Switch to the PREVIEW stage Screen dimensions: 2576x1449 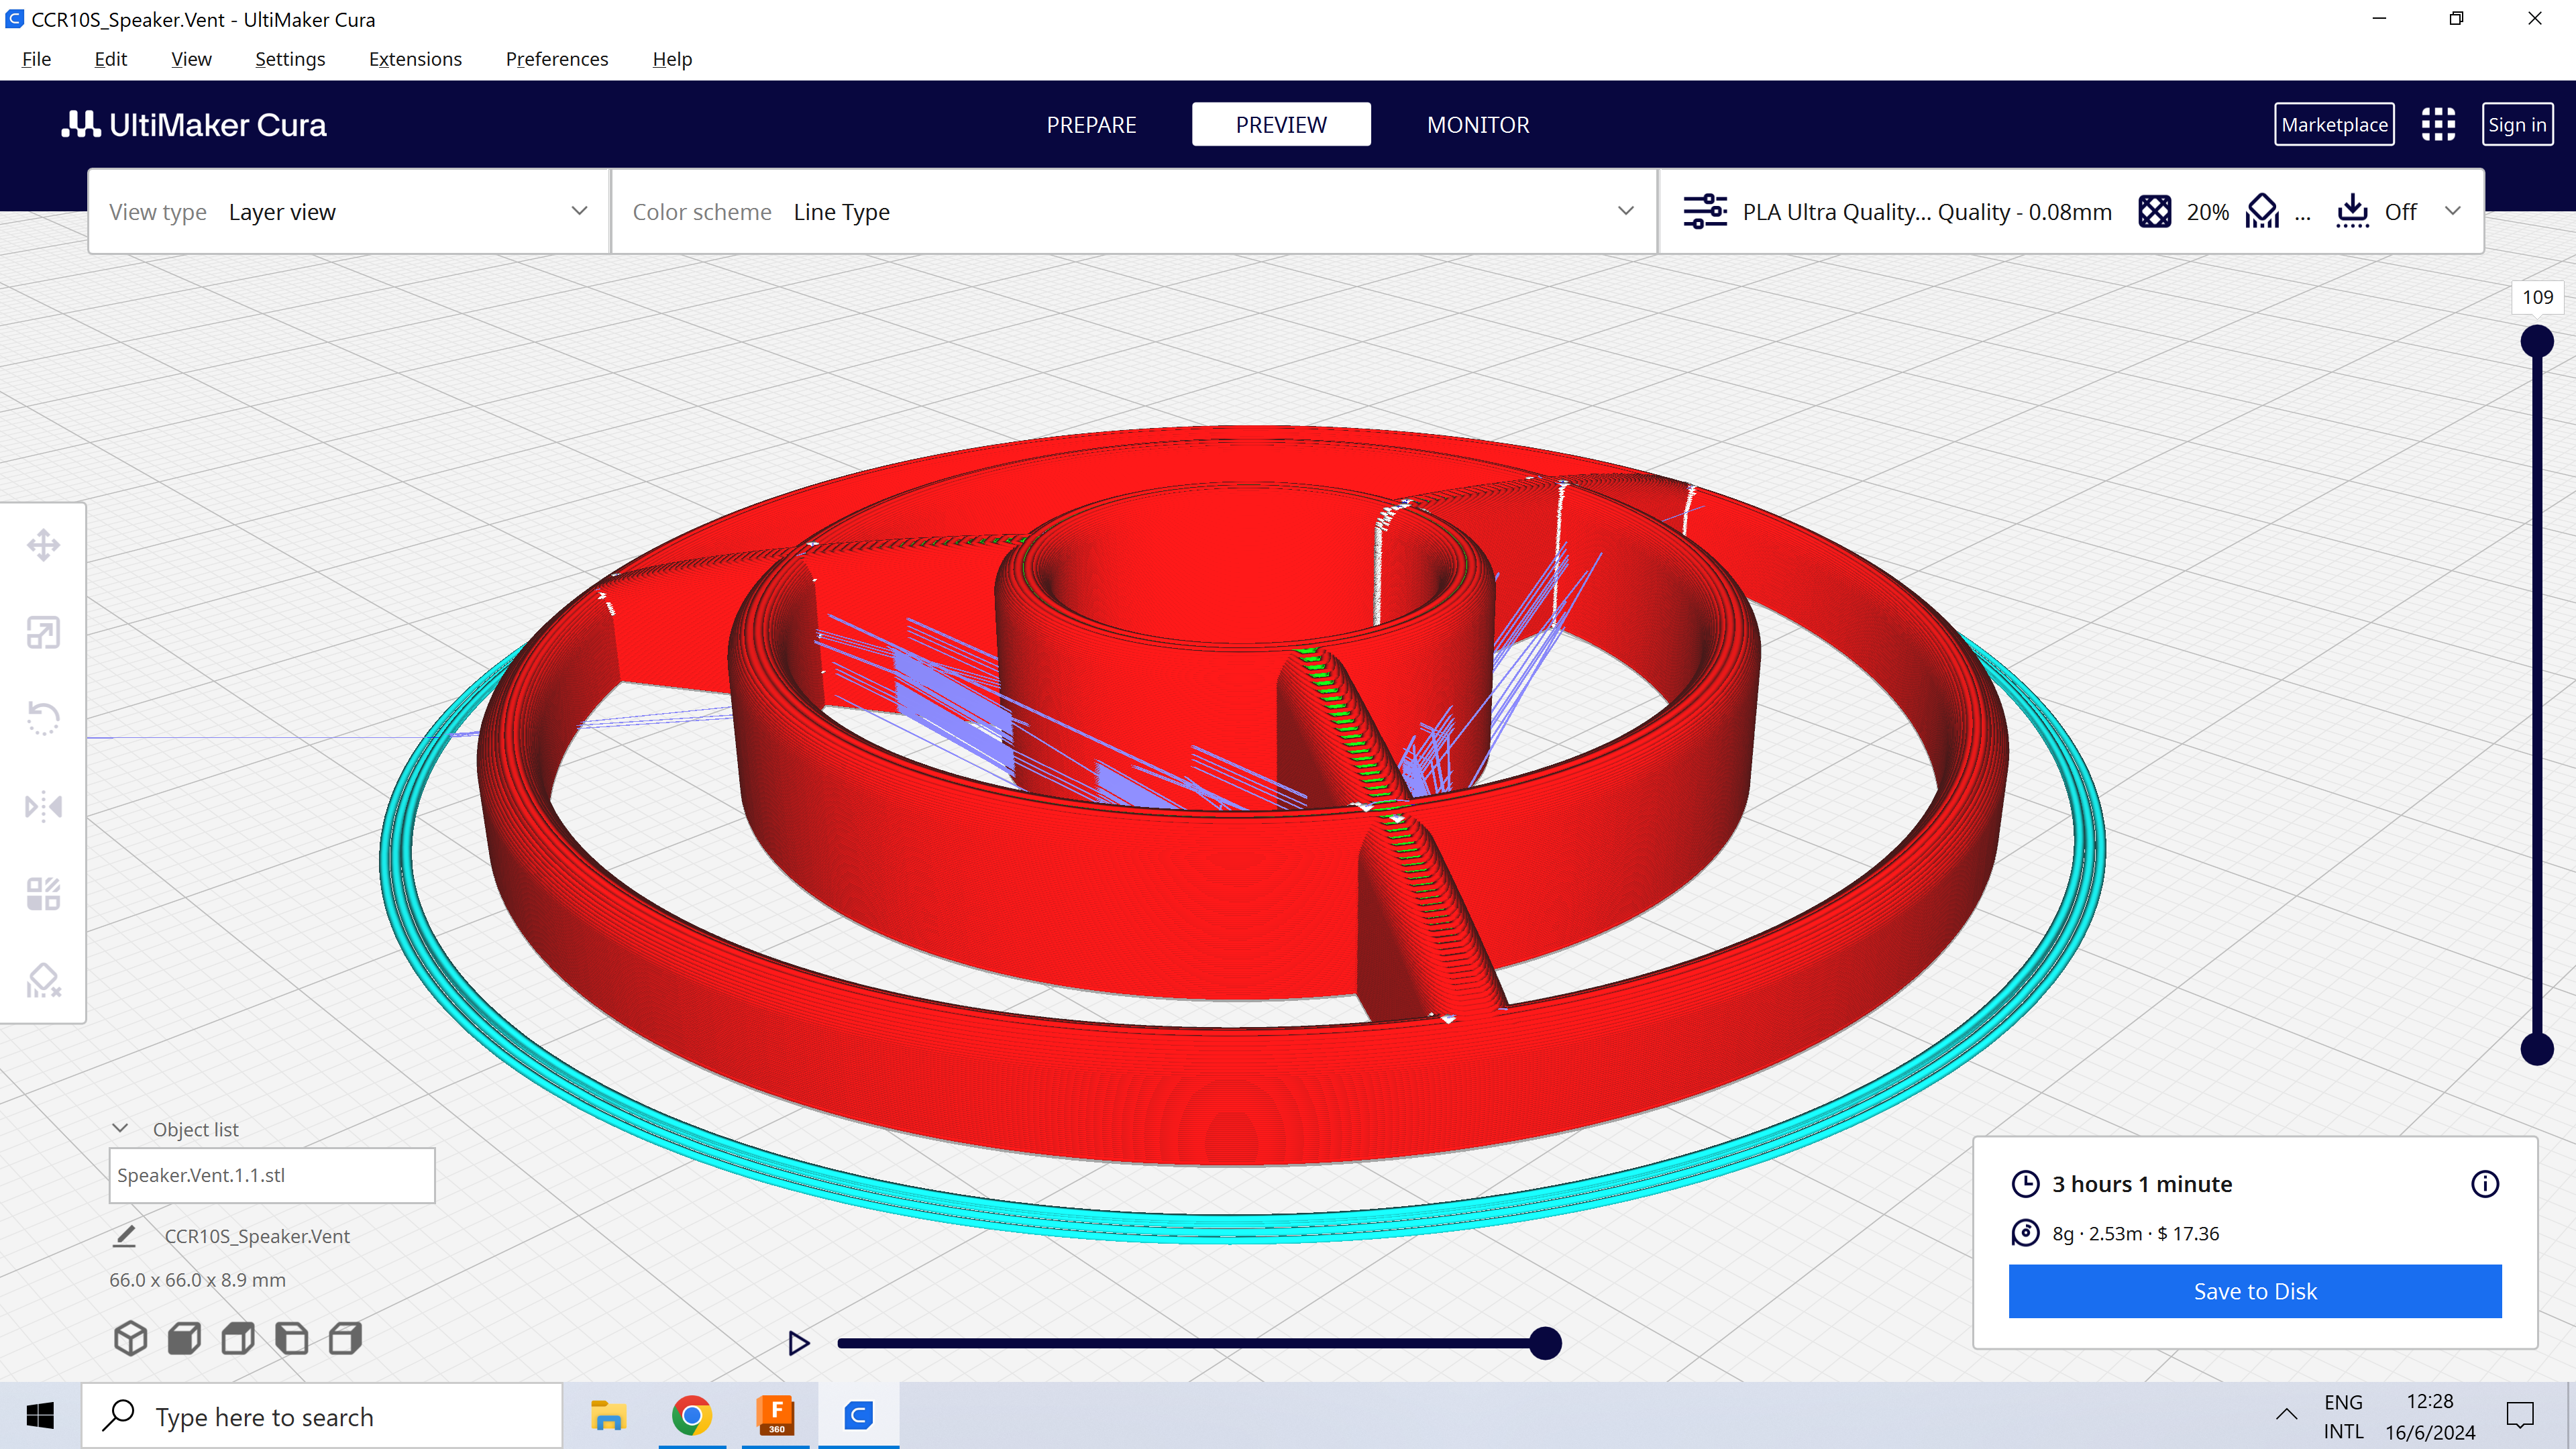click(x=1281, y=124)
